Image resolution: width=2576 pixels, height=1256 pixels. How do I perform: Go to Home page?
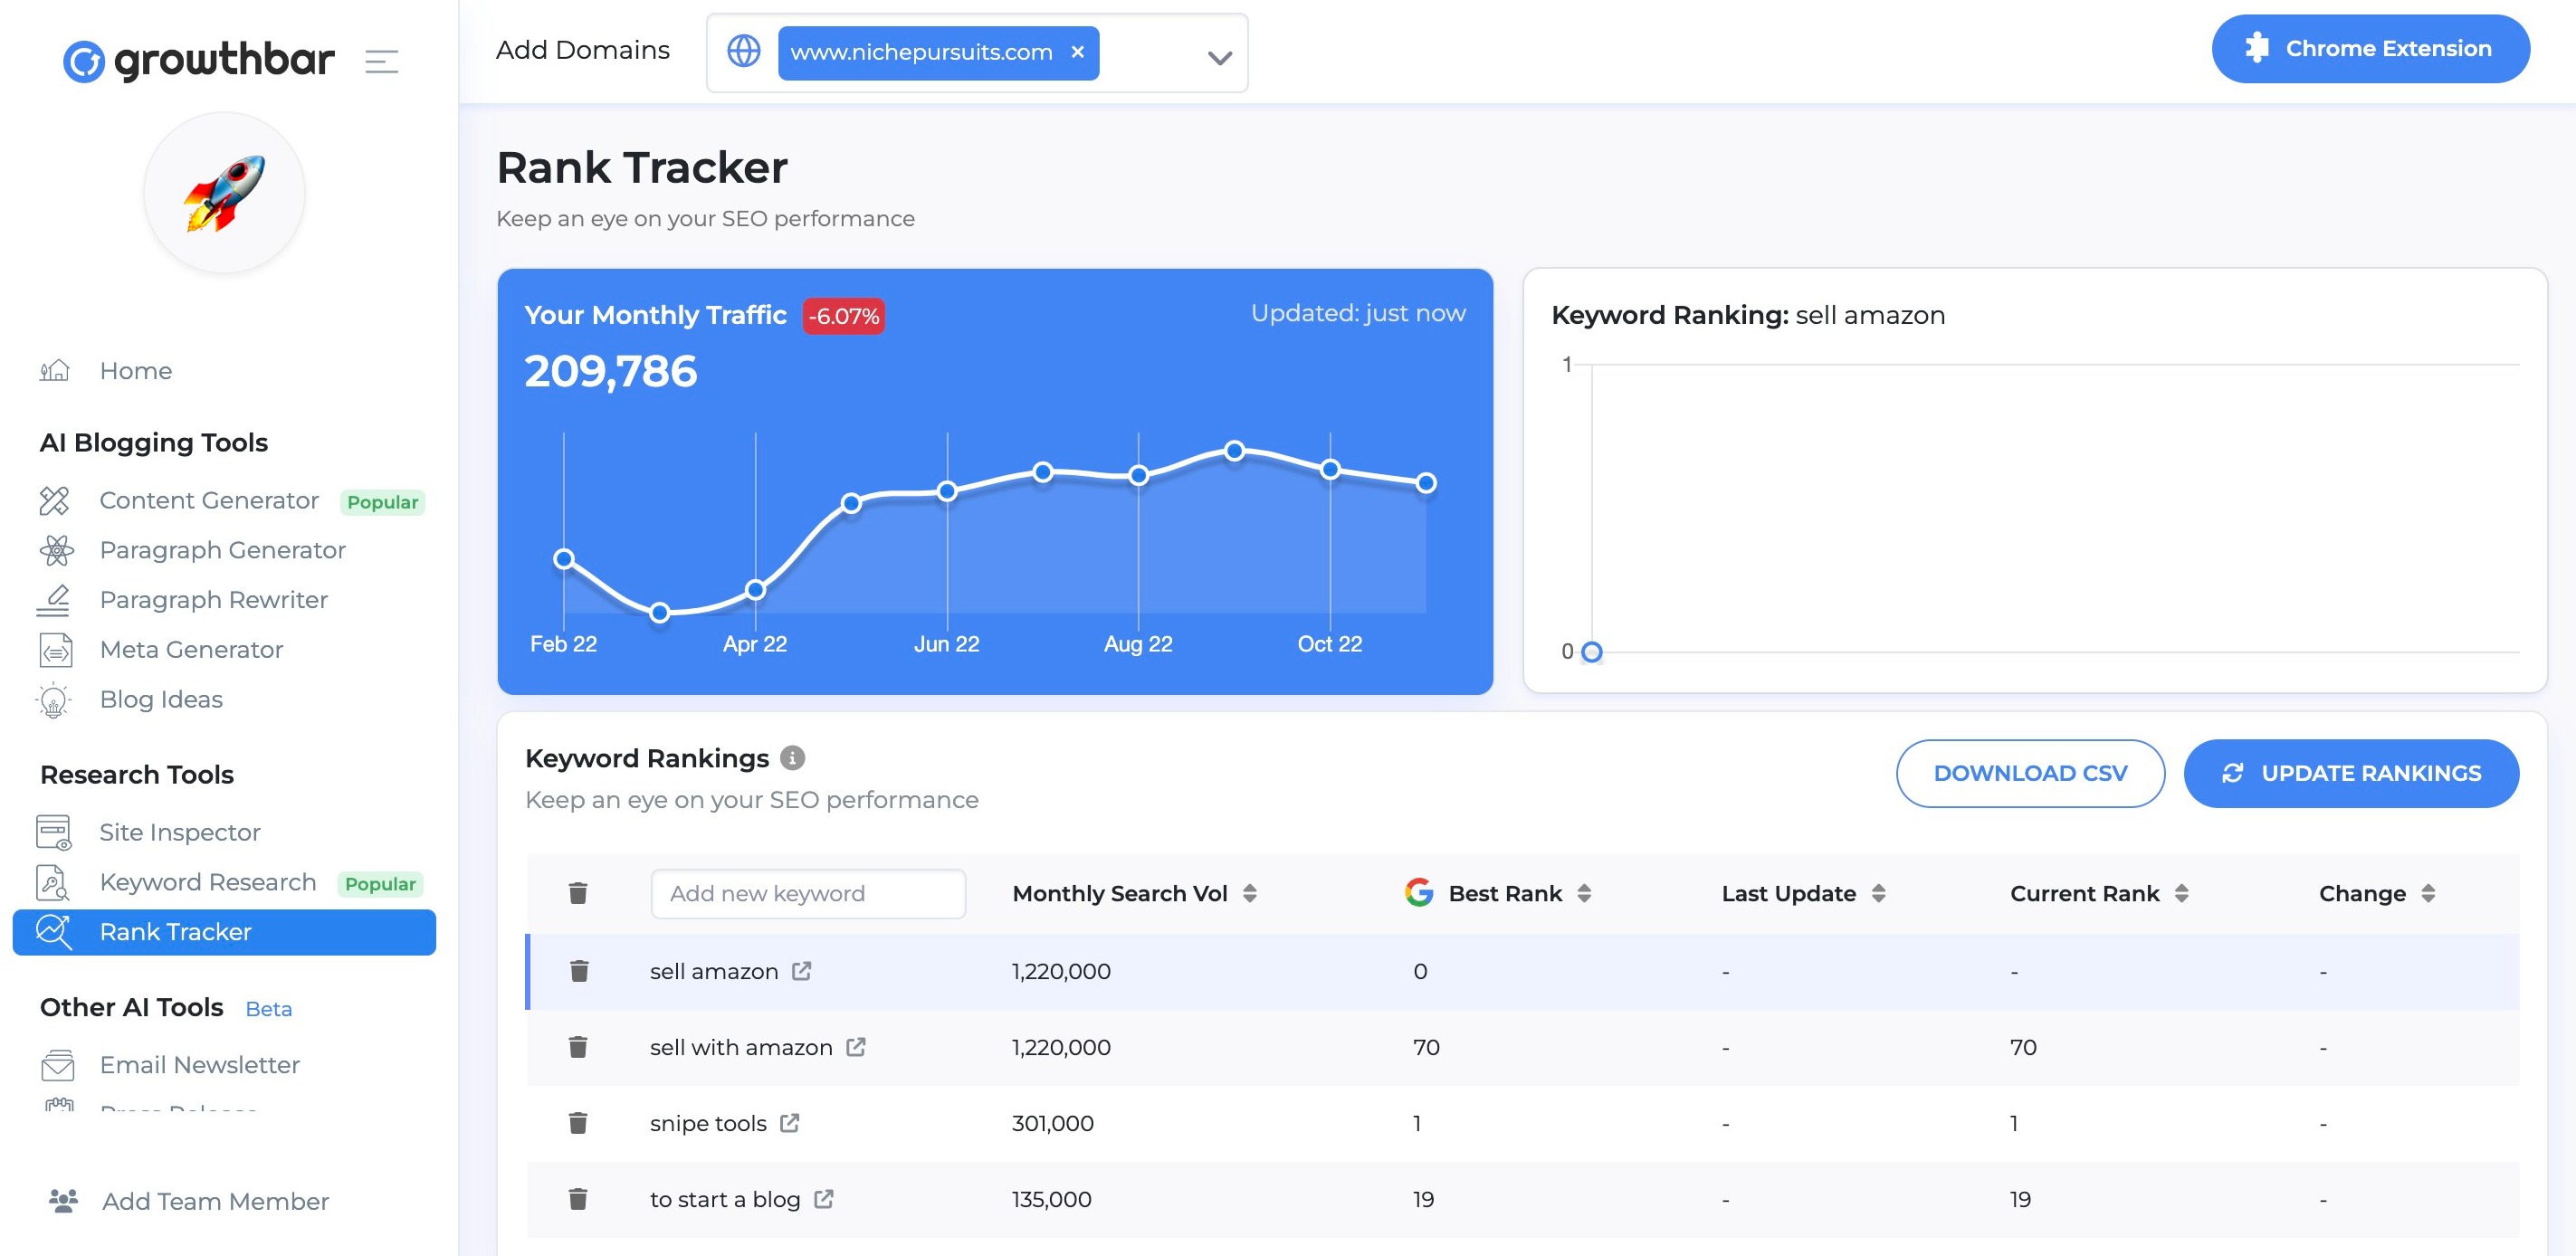click(136, 371)
